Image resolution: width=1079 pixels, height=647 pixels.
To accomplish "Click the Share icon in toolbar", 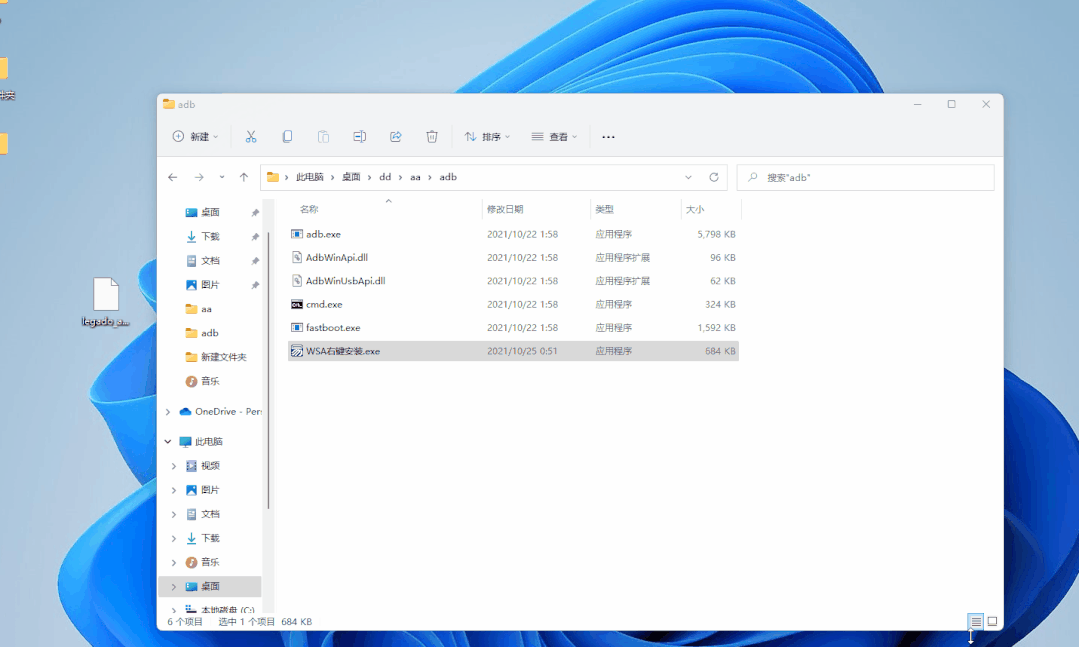I will click(x=395, y=136).
